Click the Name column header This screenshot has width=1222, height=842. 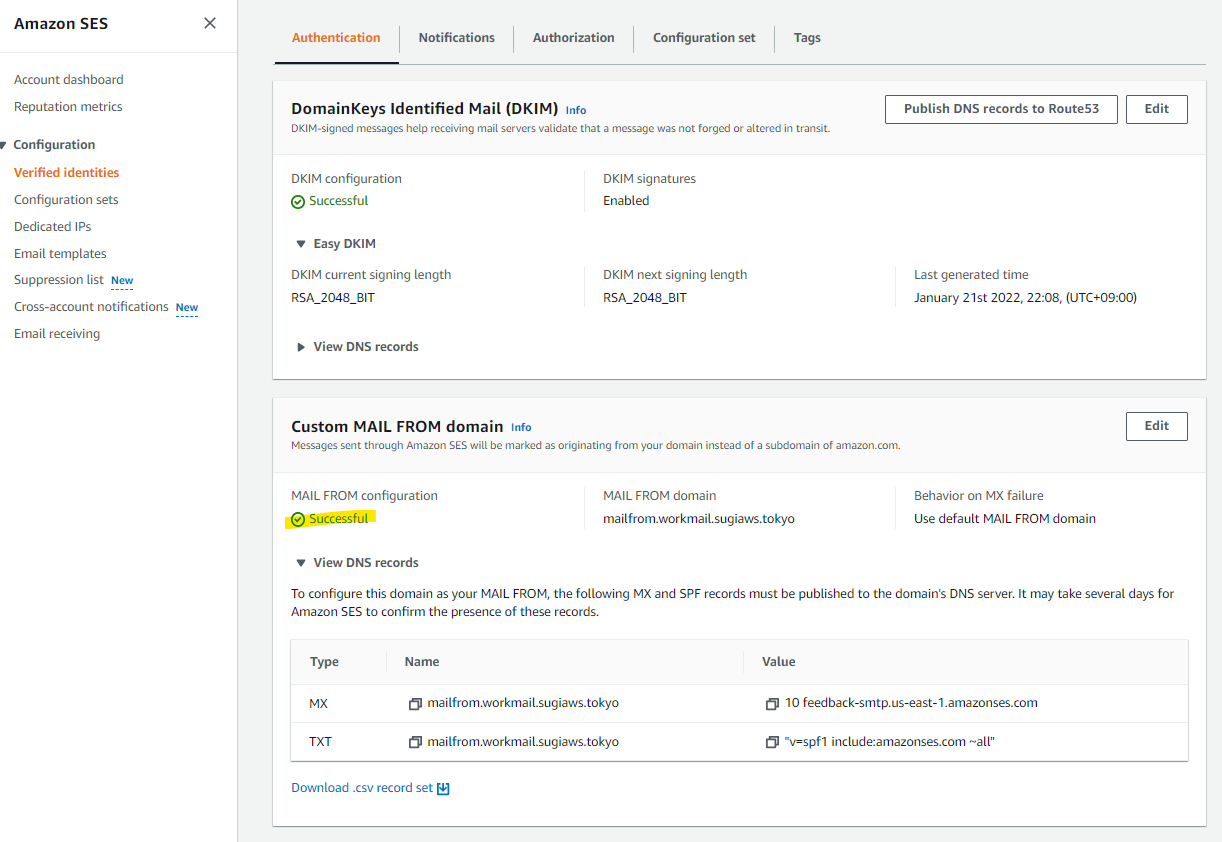coord(422,662)
